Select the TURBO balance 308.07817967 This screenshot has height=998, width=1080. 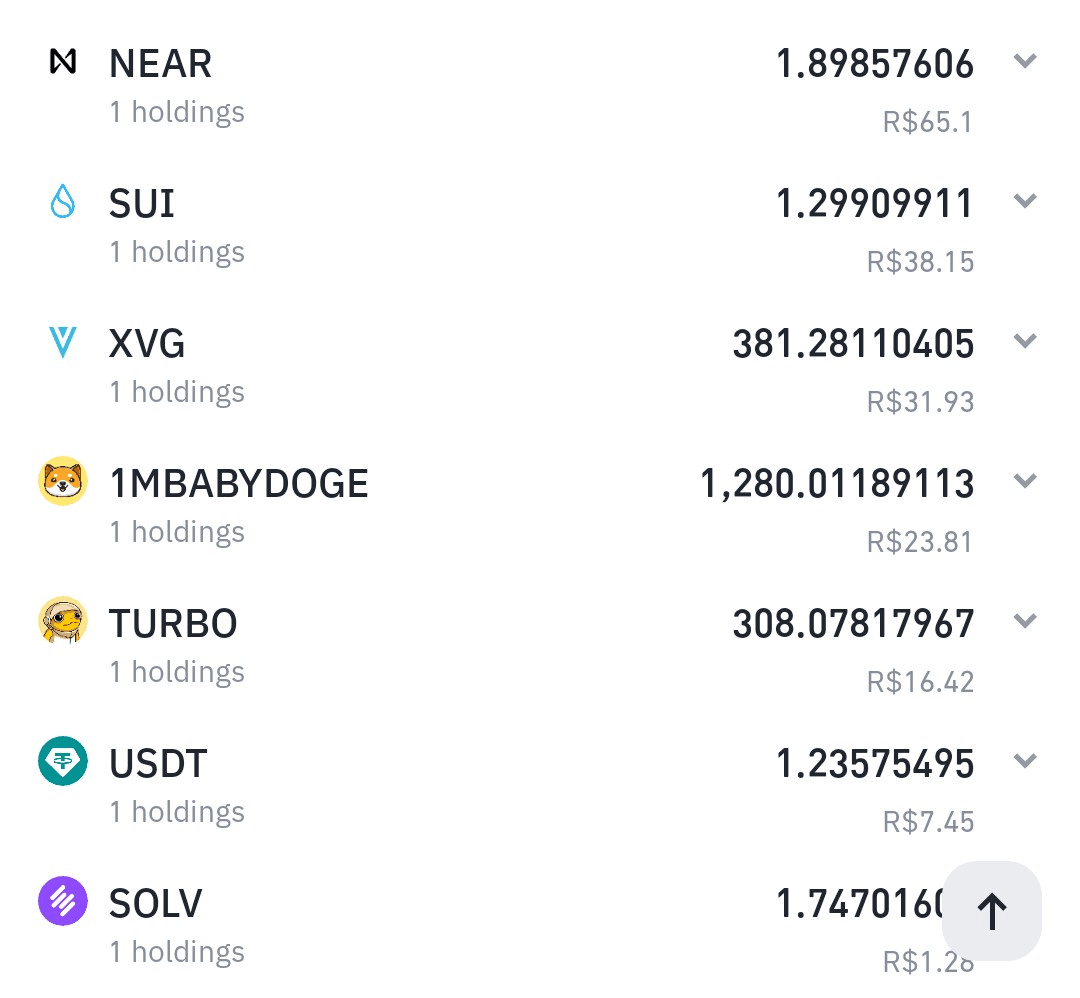(x=853, y=624)
